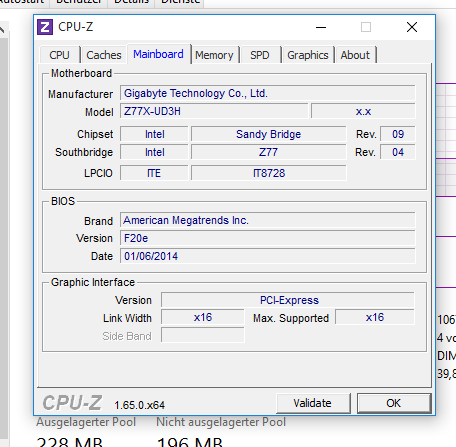Click the Southbridge name Z77
Image resolution: width=456 pixels, height=447 pixels.
point(269,152)
